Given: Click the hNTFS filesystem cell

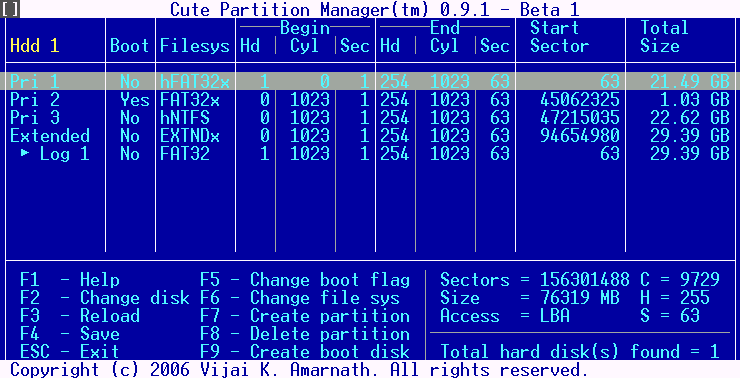Looking at the screenshot, I should pyautogui.click(x=185, y=118).
